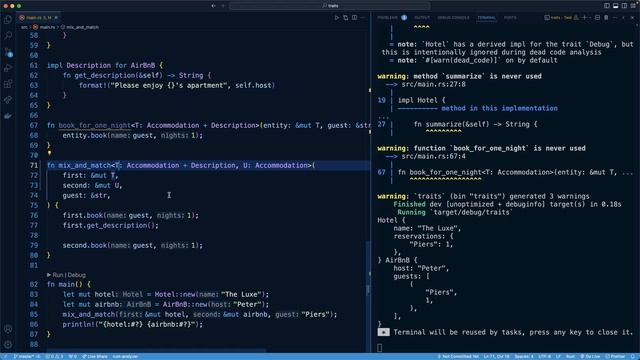Viewport: 640px width, 360px height.
Task: Split the terminal panel
Action: click(x=597, y=18)
